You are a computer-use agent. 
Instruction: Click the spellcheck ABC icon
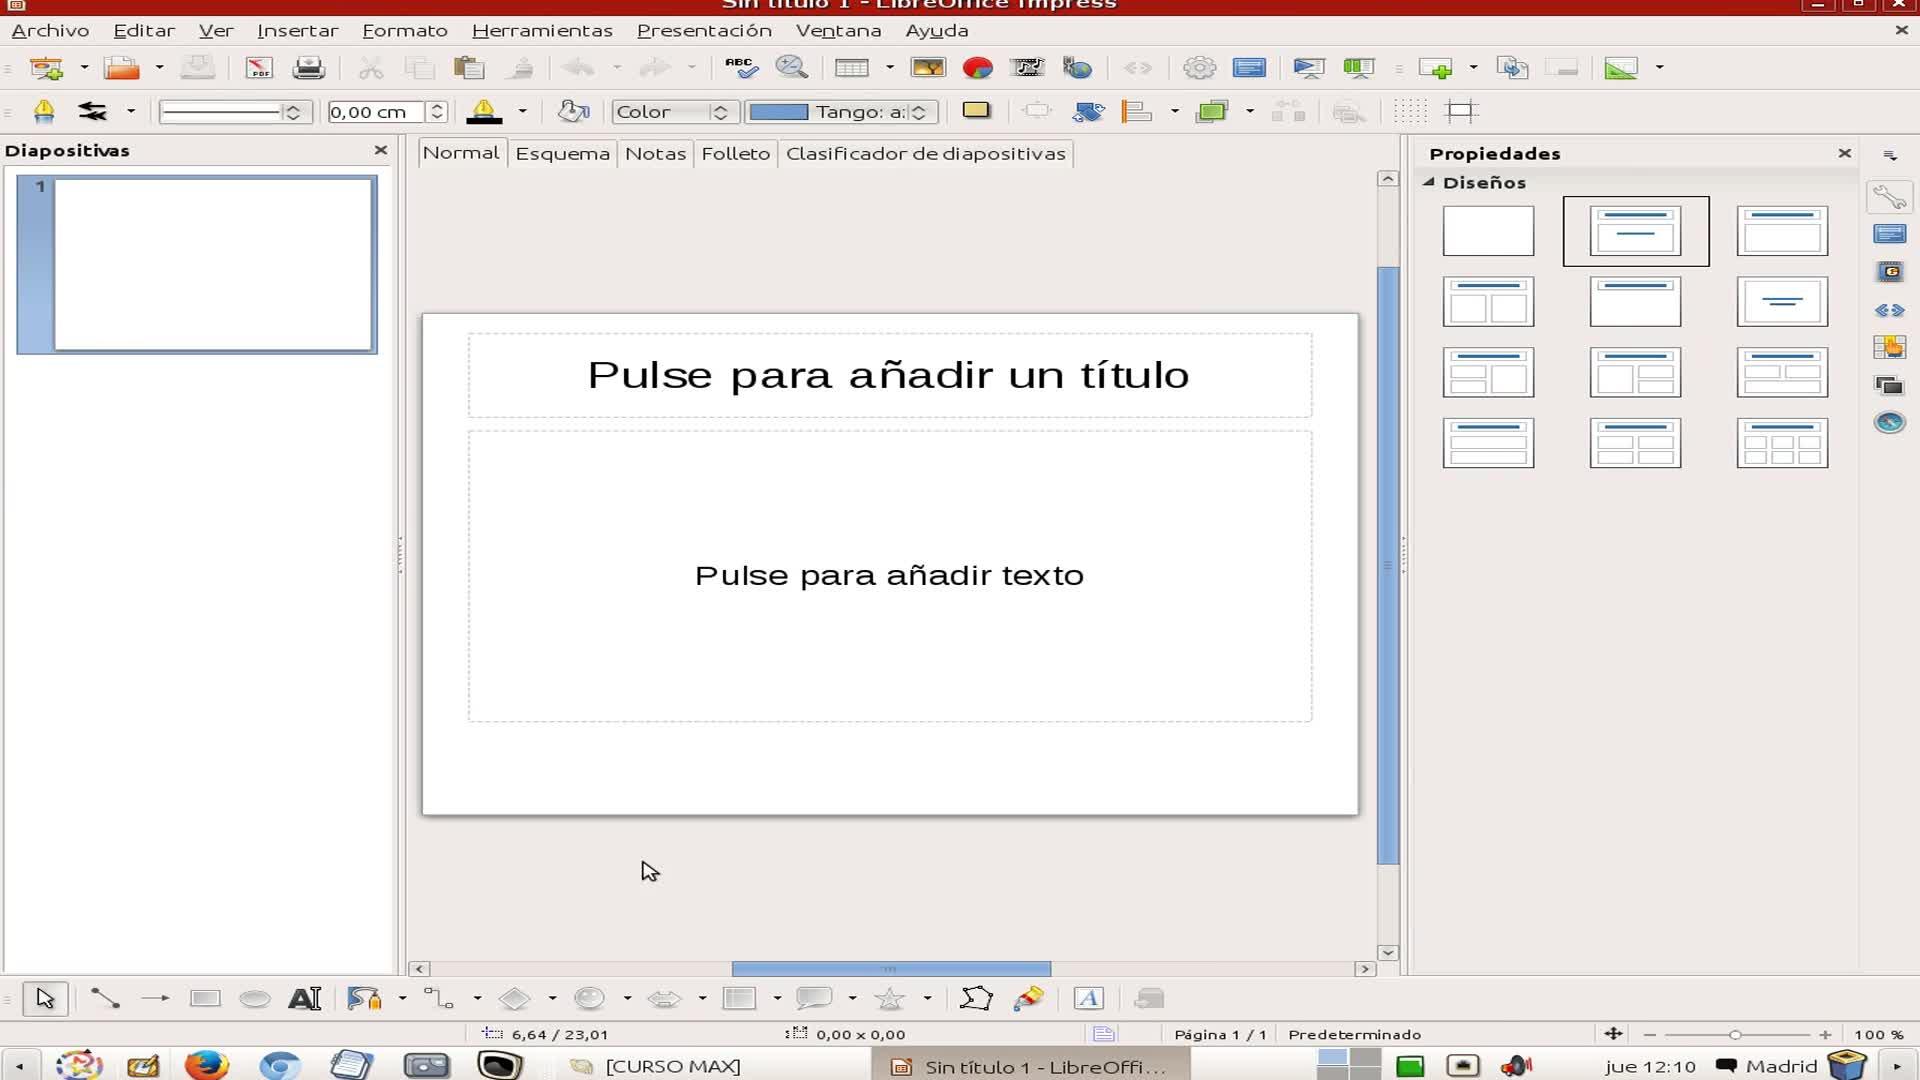(x=740, y=68)
